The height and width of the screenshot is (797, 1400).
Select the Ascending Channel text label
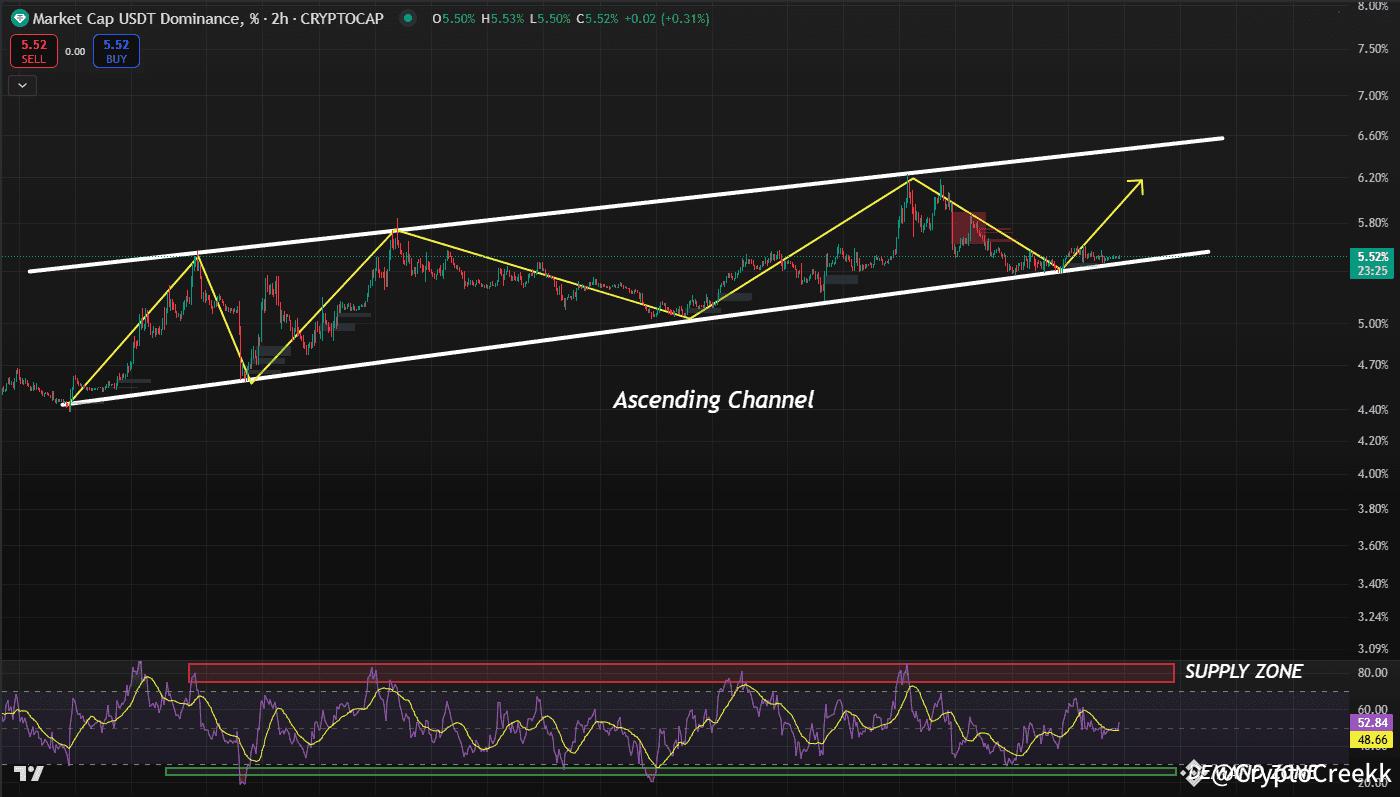click(x=713, y=400)
